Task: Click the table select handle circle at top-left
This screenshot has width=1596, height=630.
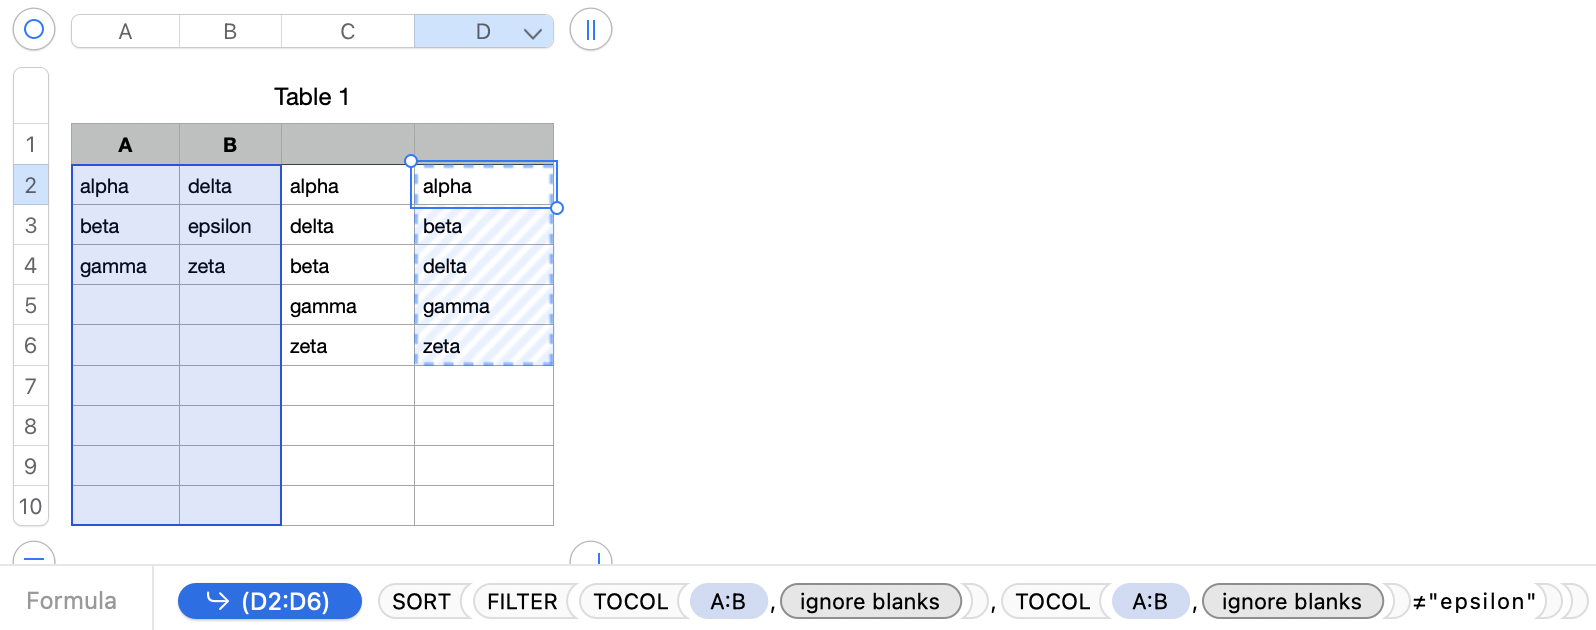Action: (x=34, y=30)
